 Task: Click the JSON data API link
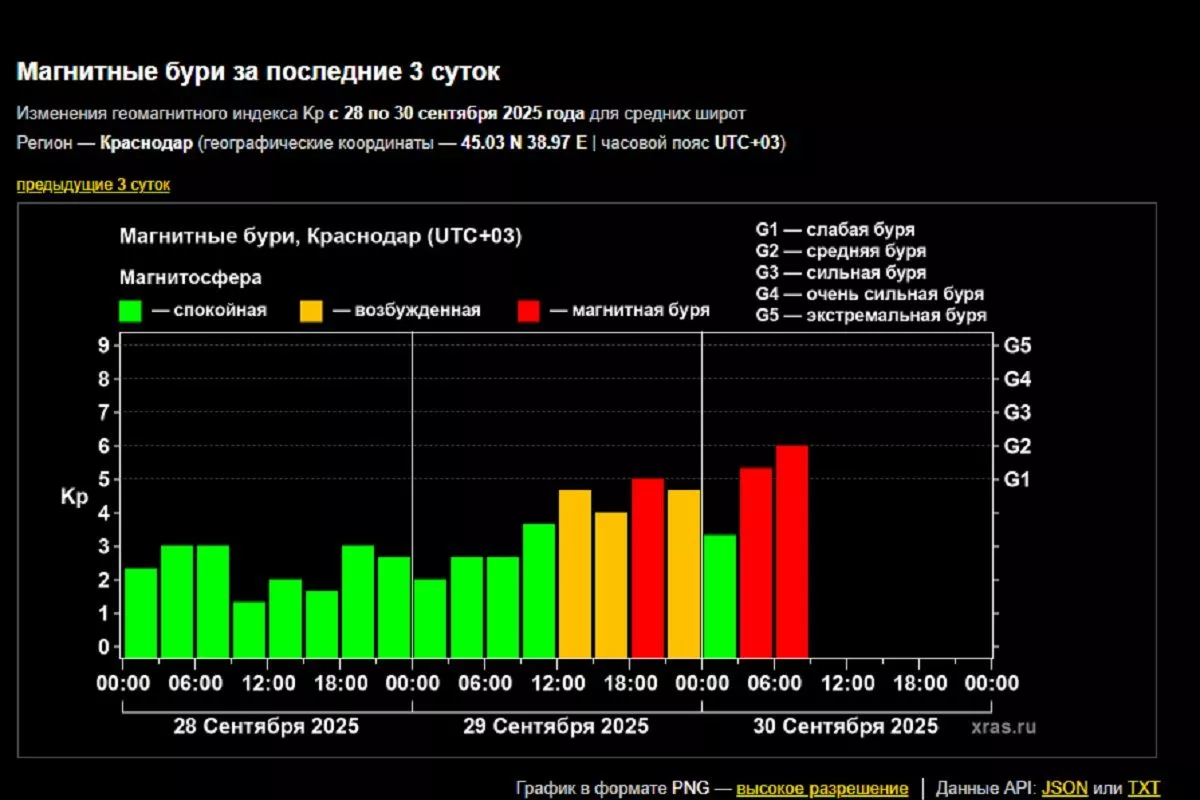1065,789
